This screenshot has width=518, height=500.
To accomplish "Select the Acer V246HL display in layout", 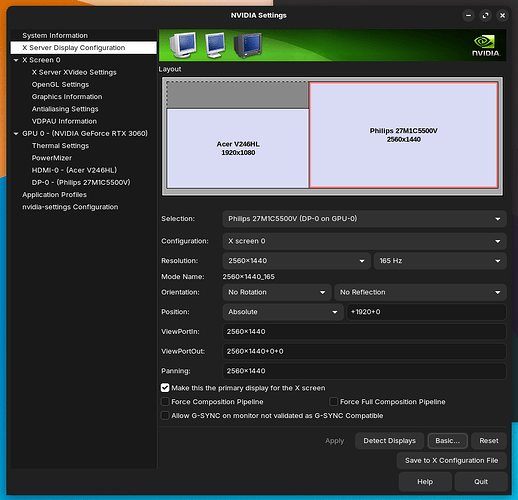I will click(238, 148).
